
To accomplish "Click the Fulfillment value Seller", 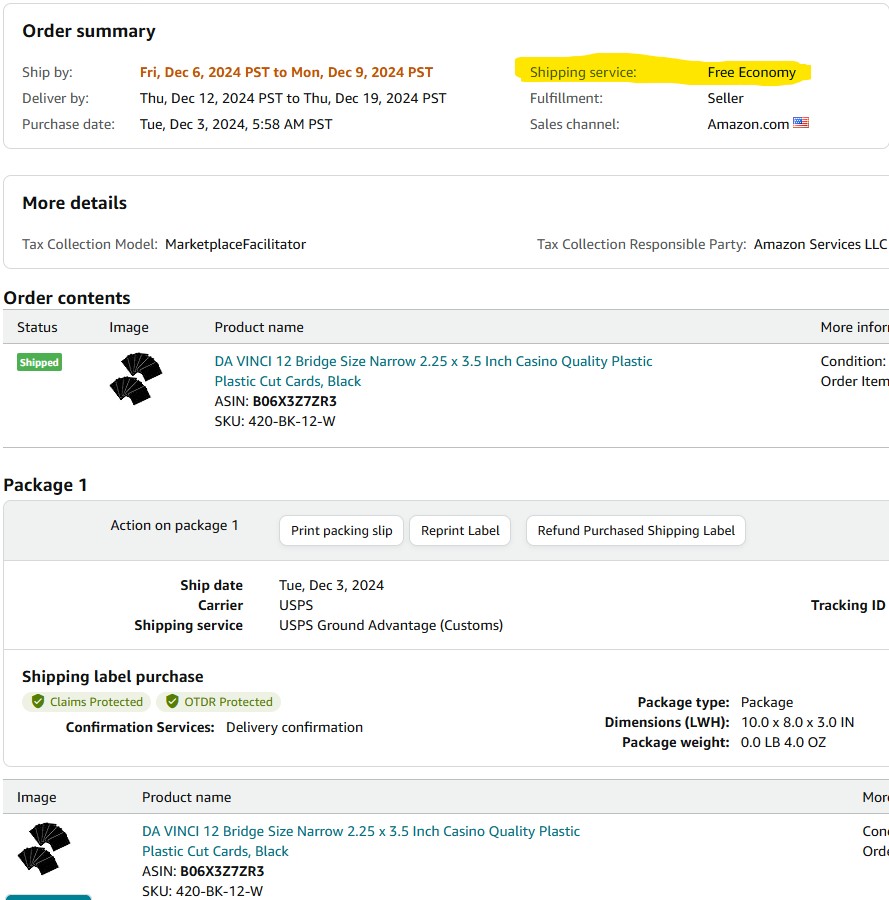I will pyautogui.click(x=725, y=98).
